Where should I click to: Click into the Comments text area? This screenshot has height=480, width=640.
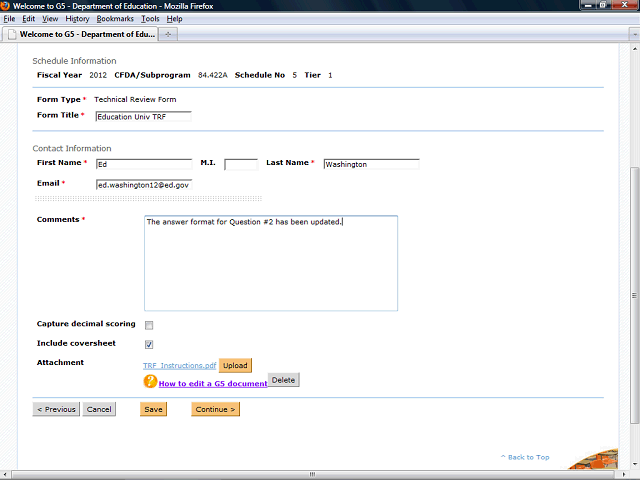pyautogui.click(x=270, y=262)
